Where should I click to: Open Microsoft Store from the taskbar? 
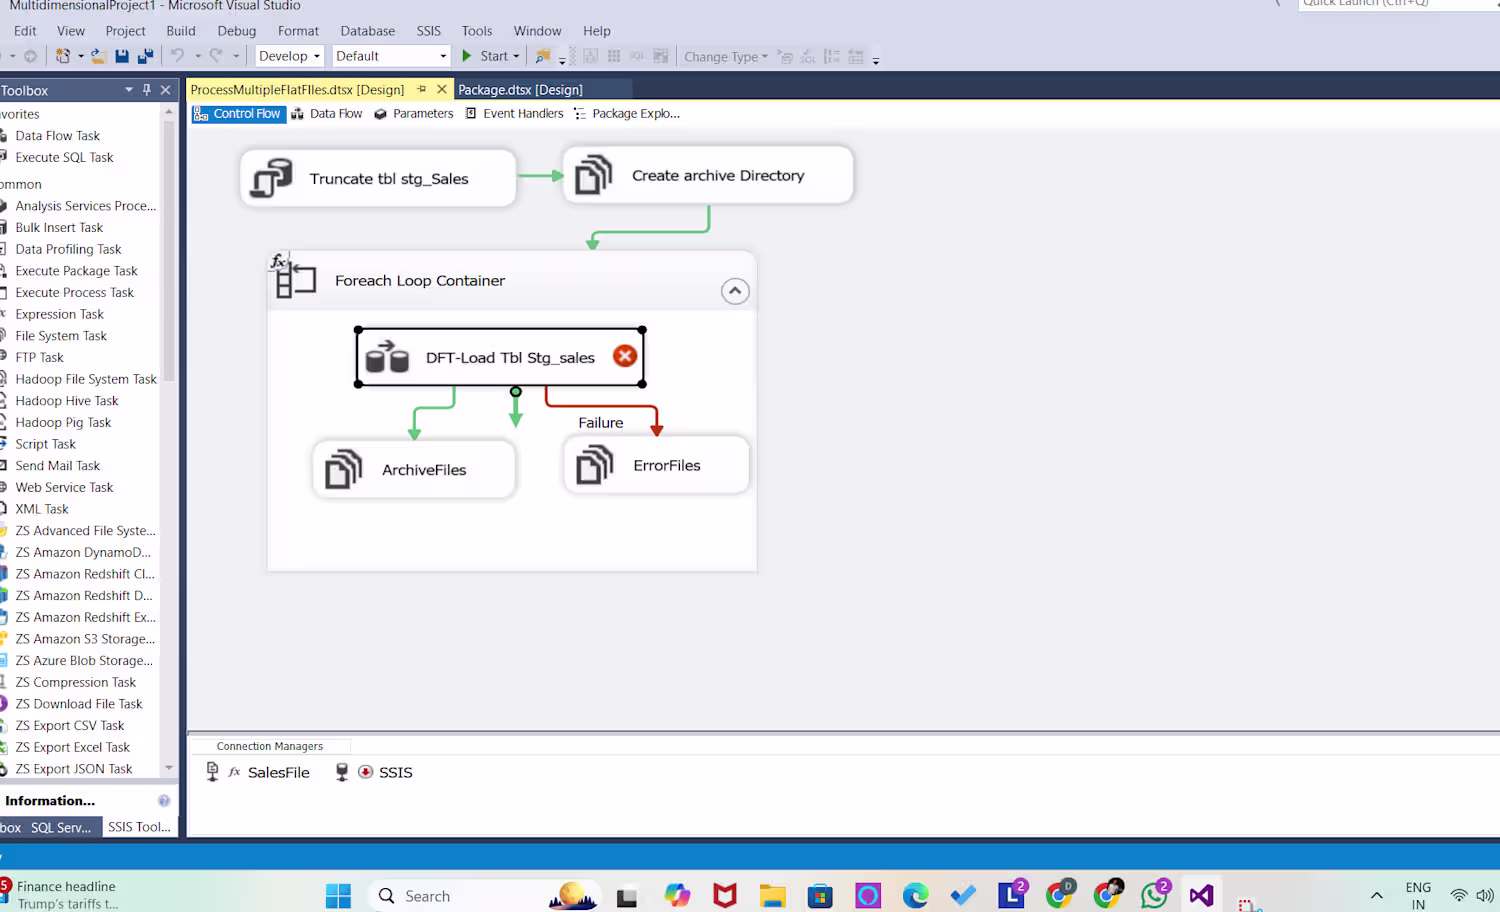[820, 895]
